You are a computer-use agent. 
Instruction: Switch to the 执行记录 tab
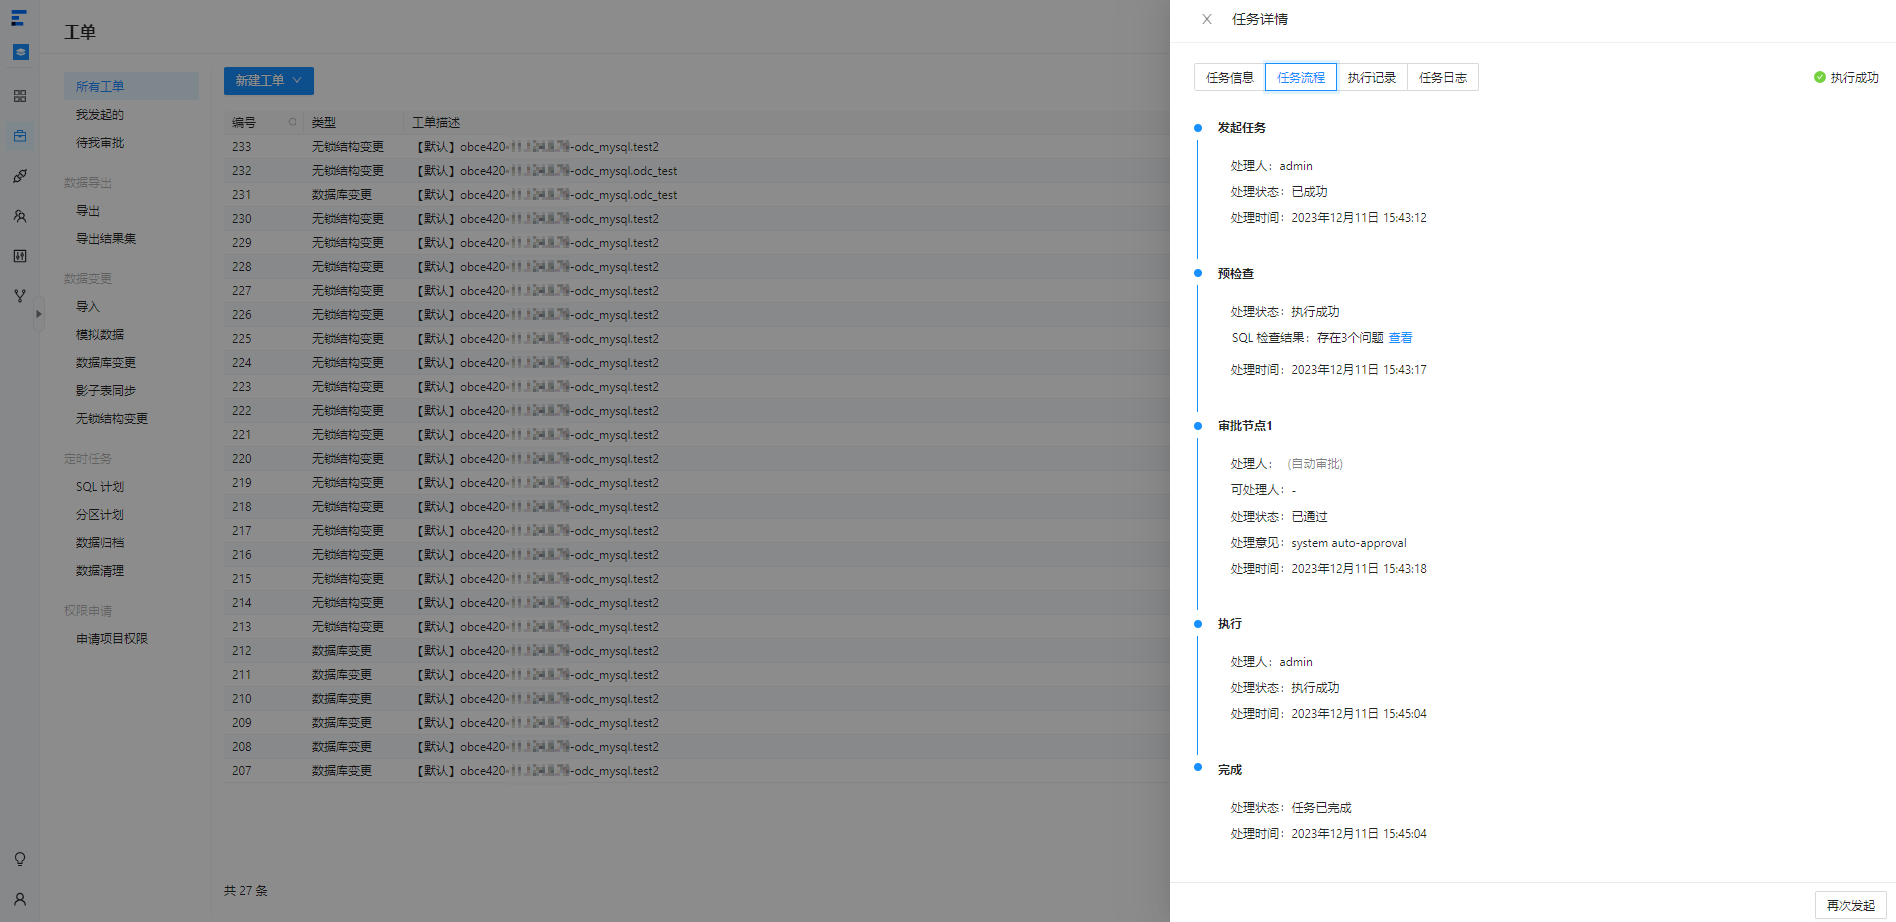(x=1372, y=77)
